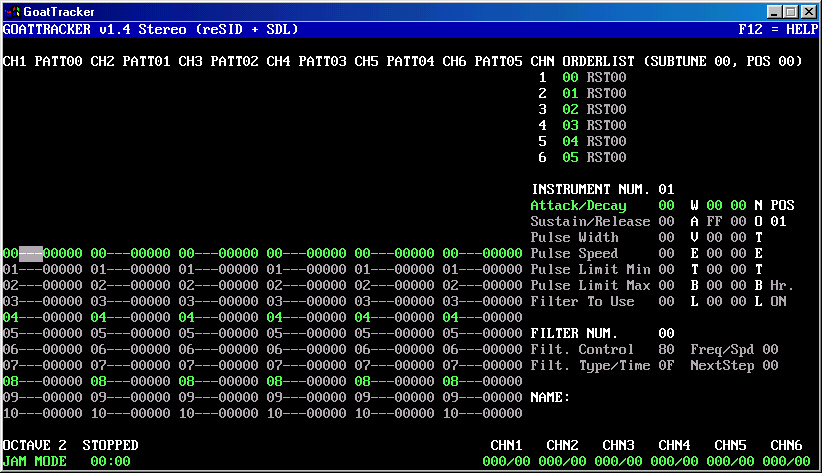The height and width of the screenshot is (473, 822).
Task: Click the INSTRUMENT NUM. 01 value
Action: pyautogui.click(x=666, y=189)
